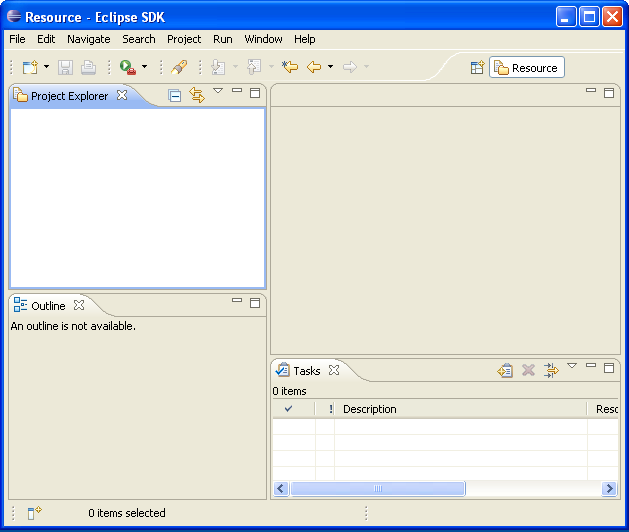Go to last edit location
Image resolution: width=629 pixels, height=532 pixels.
[290, 67]
